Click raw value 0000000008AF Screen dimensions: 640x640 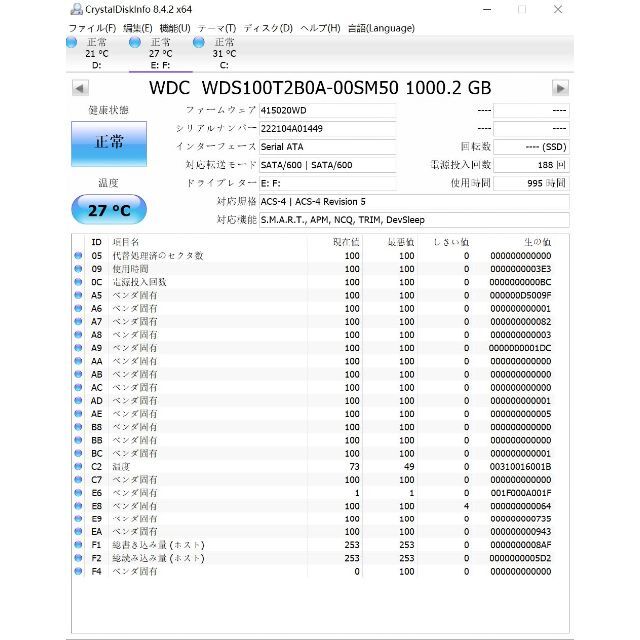click(521, 545)
